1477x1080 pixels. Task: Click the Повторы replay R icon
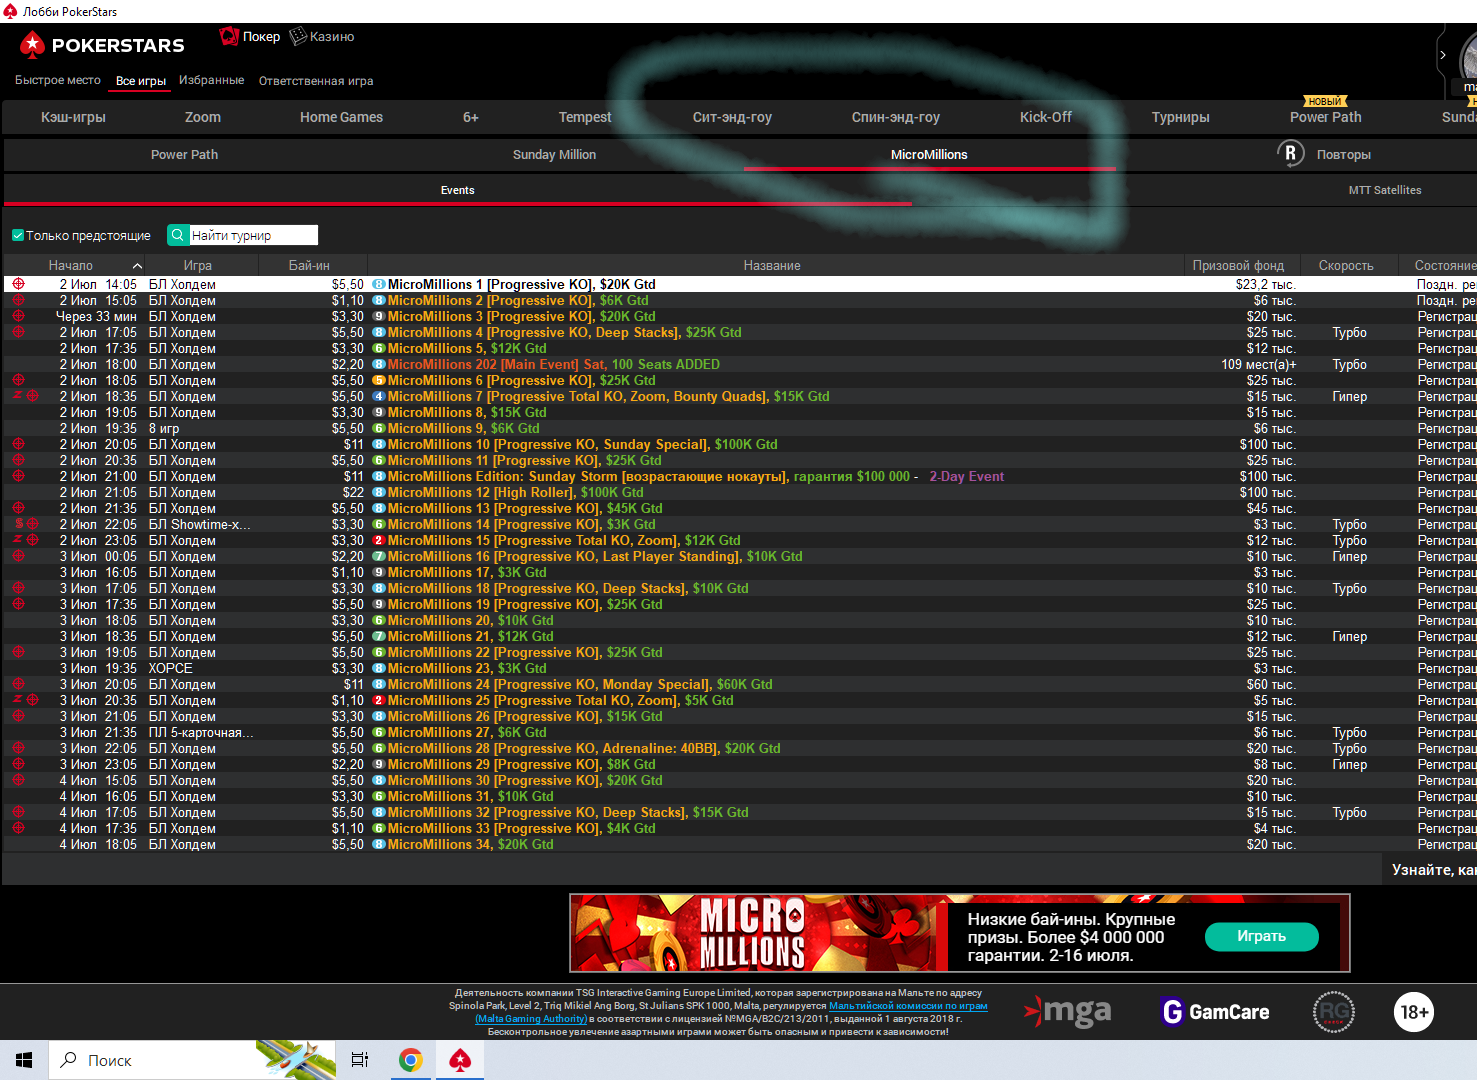click(x=1290, y=153)
